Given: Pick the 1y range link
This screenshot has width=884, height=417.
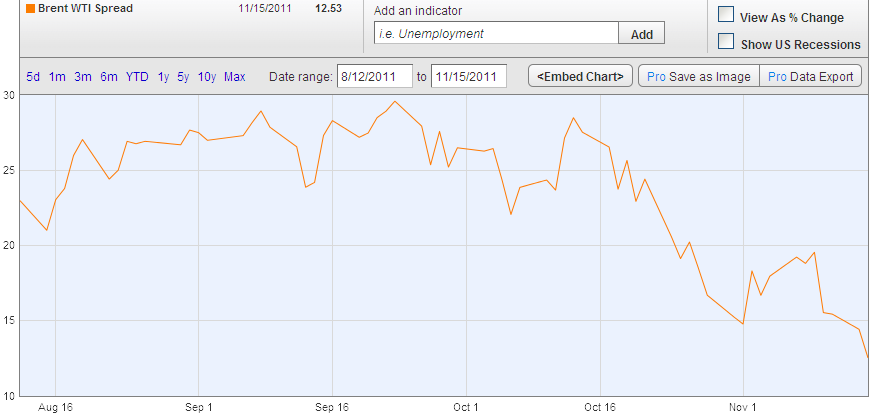Looking at the screenshot, I should point(163,77).
